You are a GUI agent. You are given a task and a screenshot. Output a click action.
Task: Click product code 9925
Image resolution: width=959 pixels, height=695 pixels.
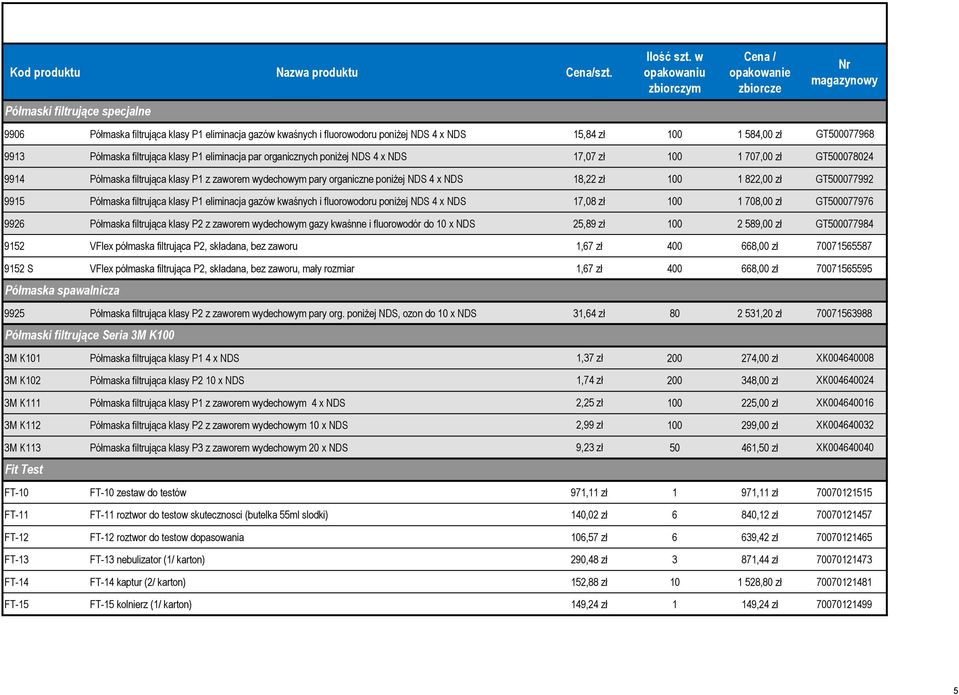click(15, 313)
